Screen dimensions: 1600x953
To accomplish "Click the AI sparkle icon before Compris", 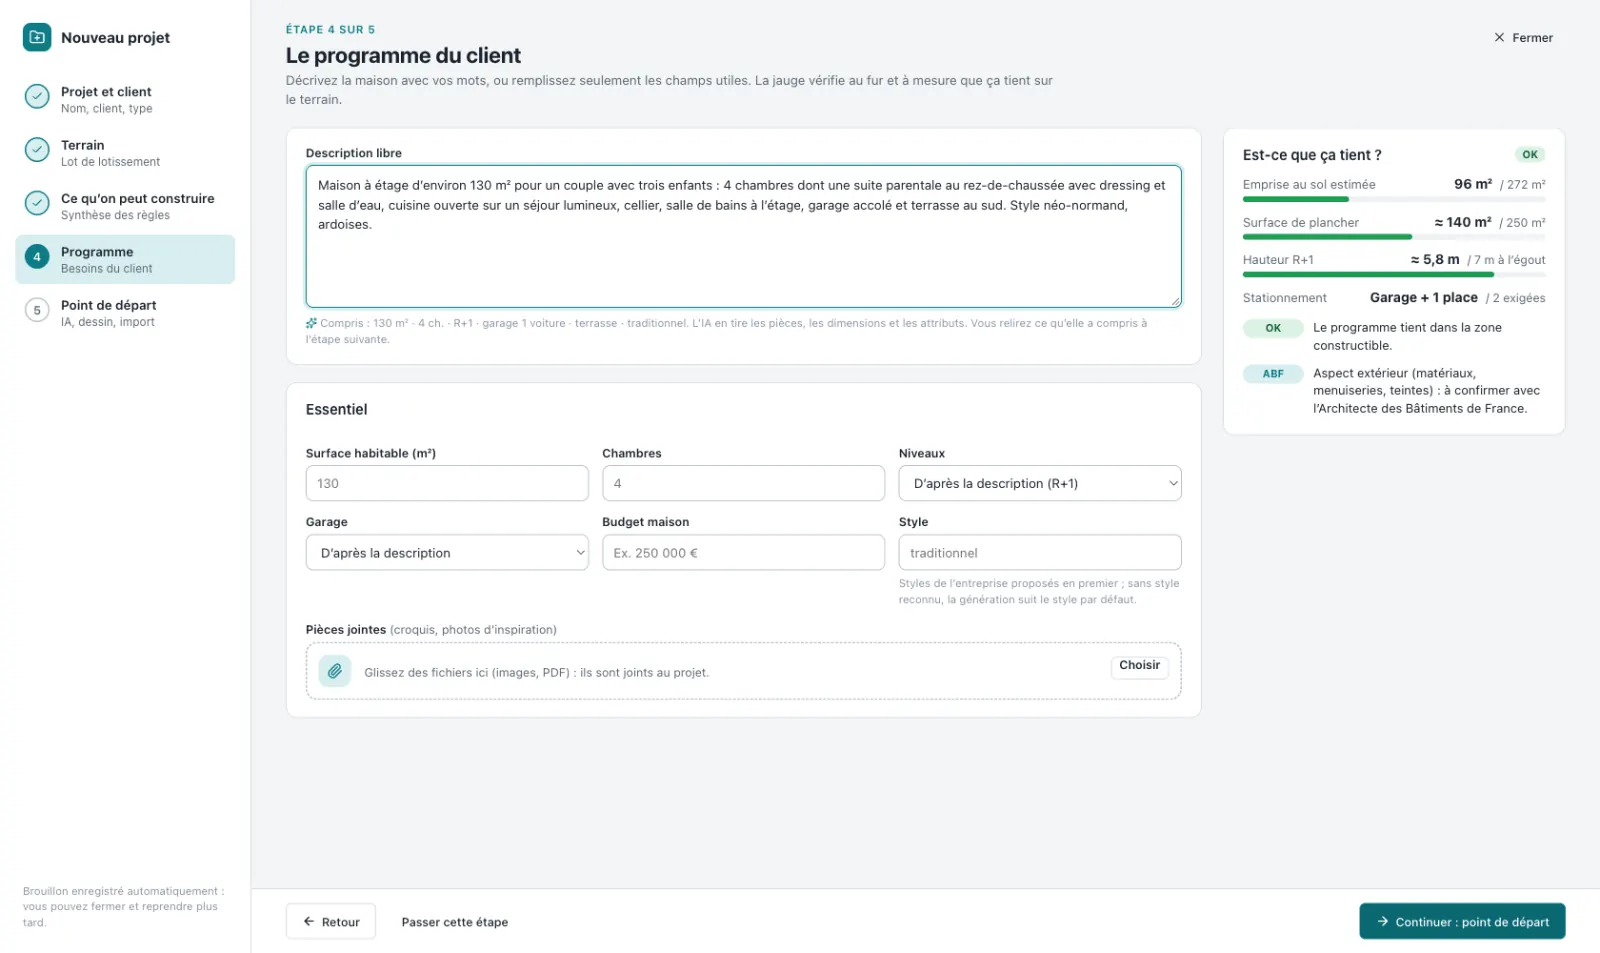I will pos(311,323).
